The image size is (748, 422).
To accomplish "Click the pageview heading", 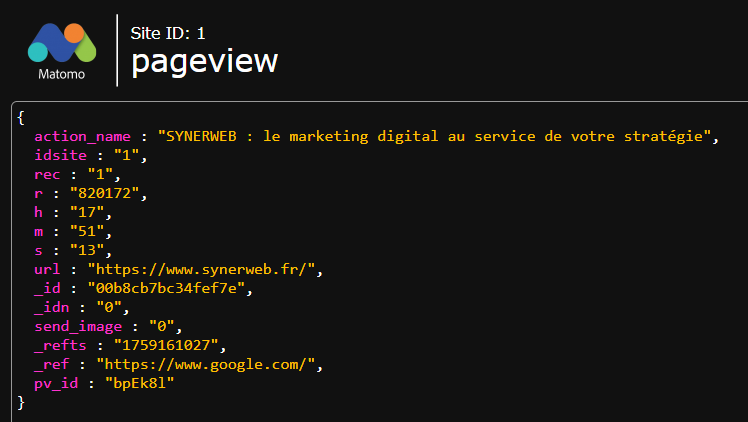I will click(204, 62).
